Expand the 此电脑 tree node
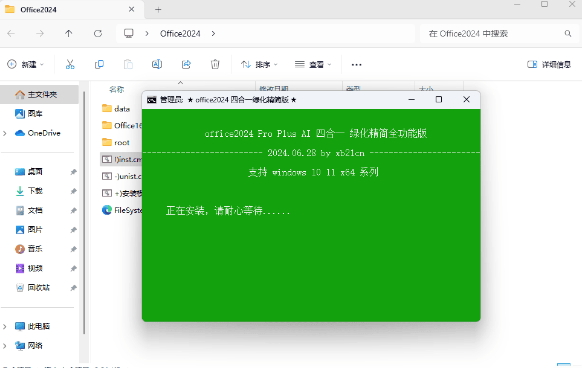This screenshot has height=368, width=582. [5, 326]
